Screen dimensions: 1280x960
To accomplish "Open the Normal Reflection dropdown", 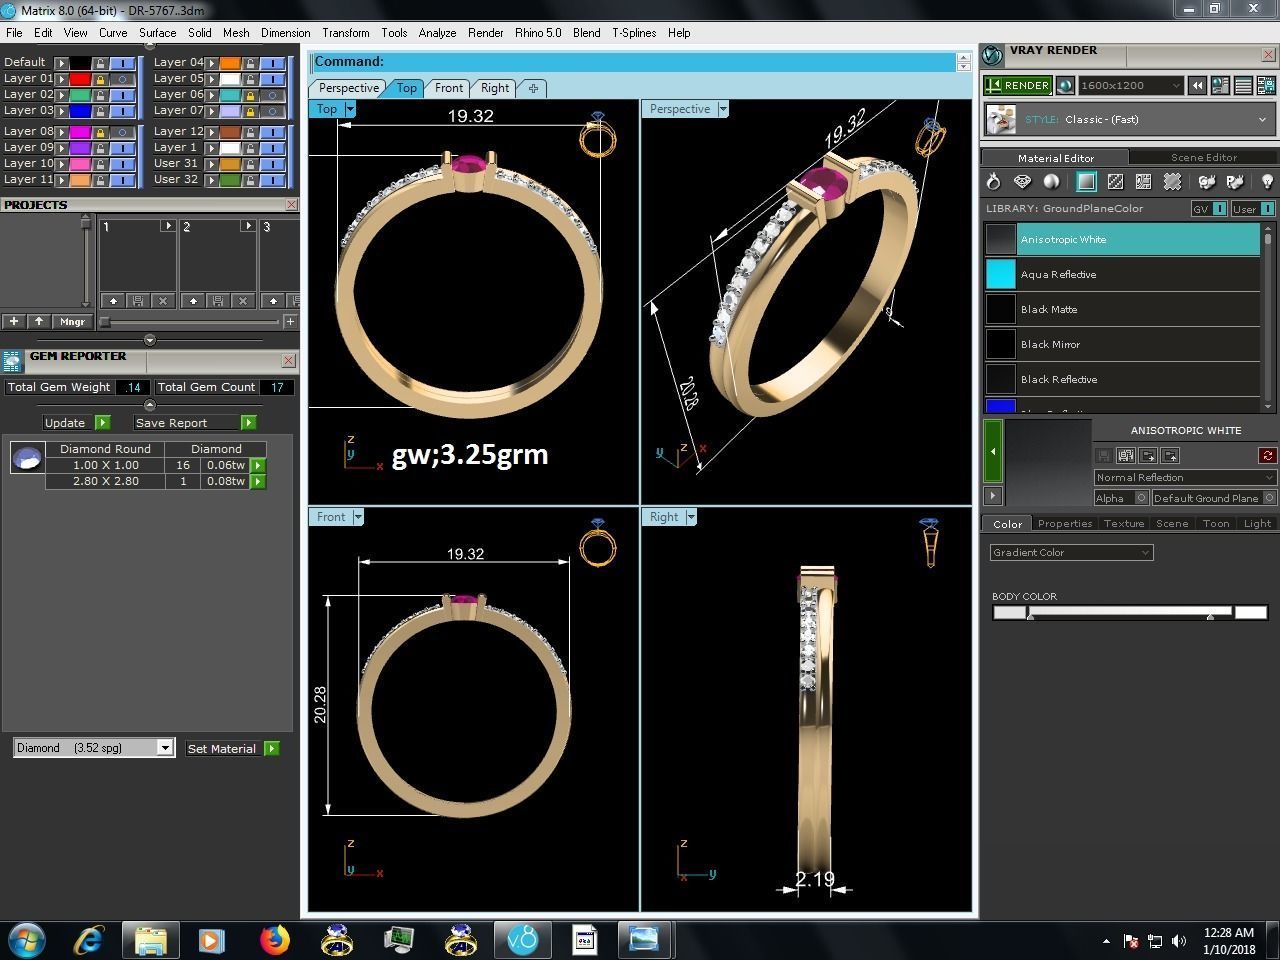I will click(1185, 477).
